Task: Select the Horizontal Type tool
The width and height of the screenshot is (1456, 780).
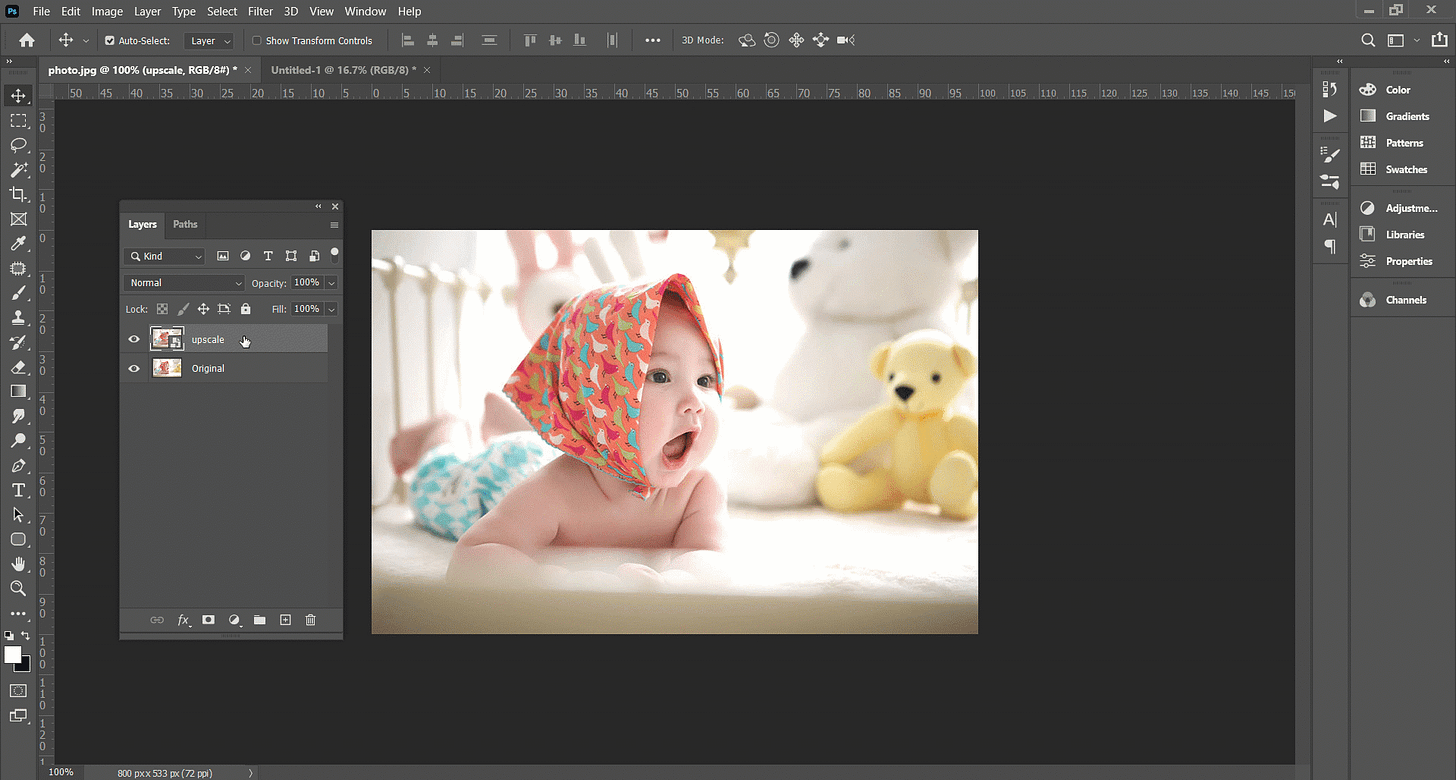Action: 18,490
